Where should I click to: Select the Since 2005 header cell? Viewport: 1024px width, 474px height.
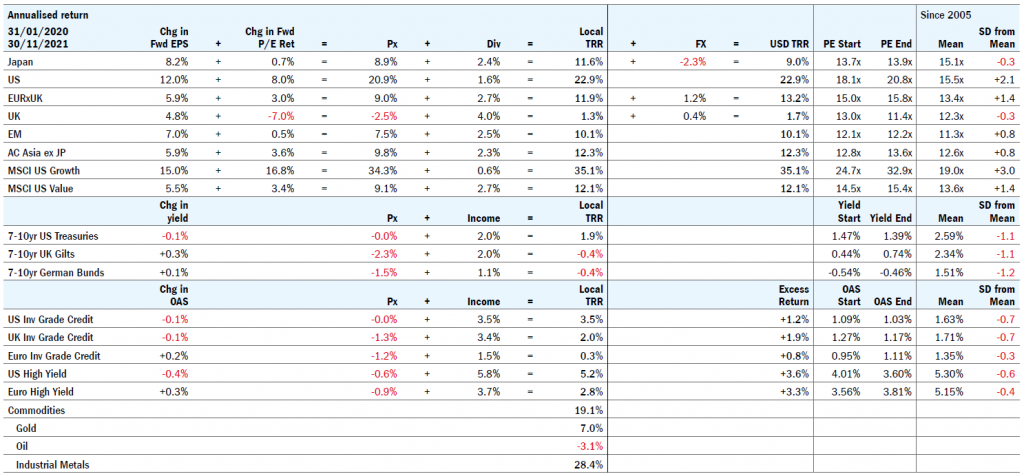(x=946, y=15)
